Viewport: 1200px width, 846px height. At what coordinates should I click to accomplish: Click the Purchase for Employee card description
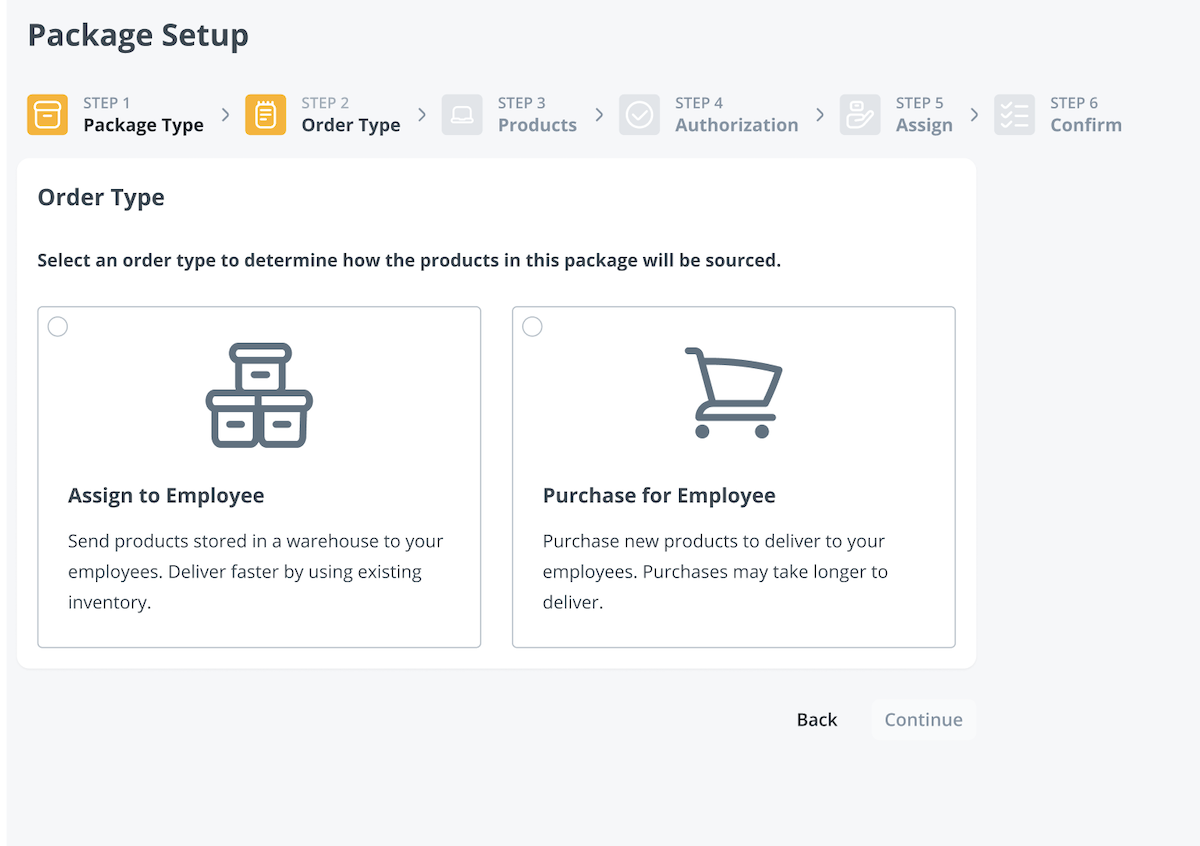point(715,572)
